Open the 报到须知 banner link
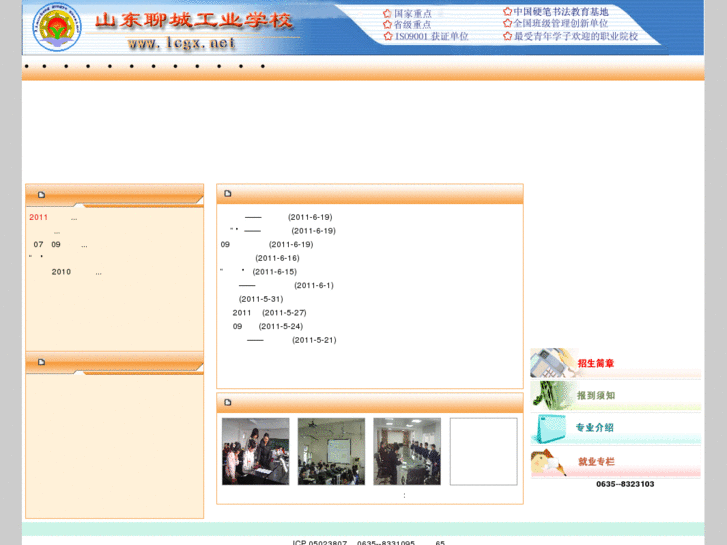The image size is (727, 545). coord(615,395)
